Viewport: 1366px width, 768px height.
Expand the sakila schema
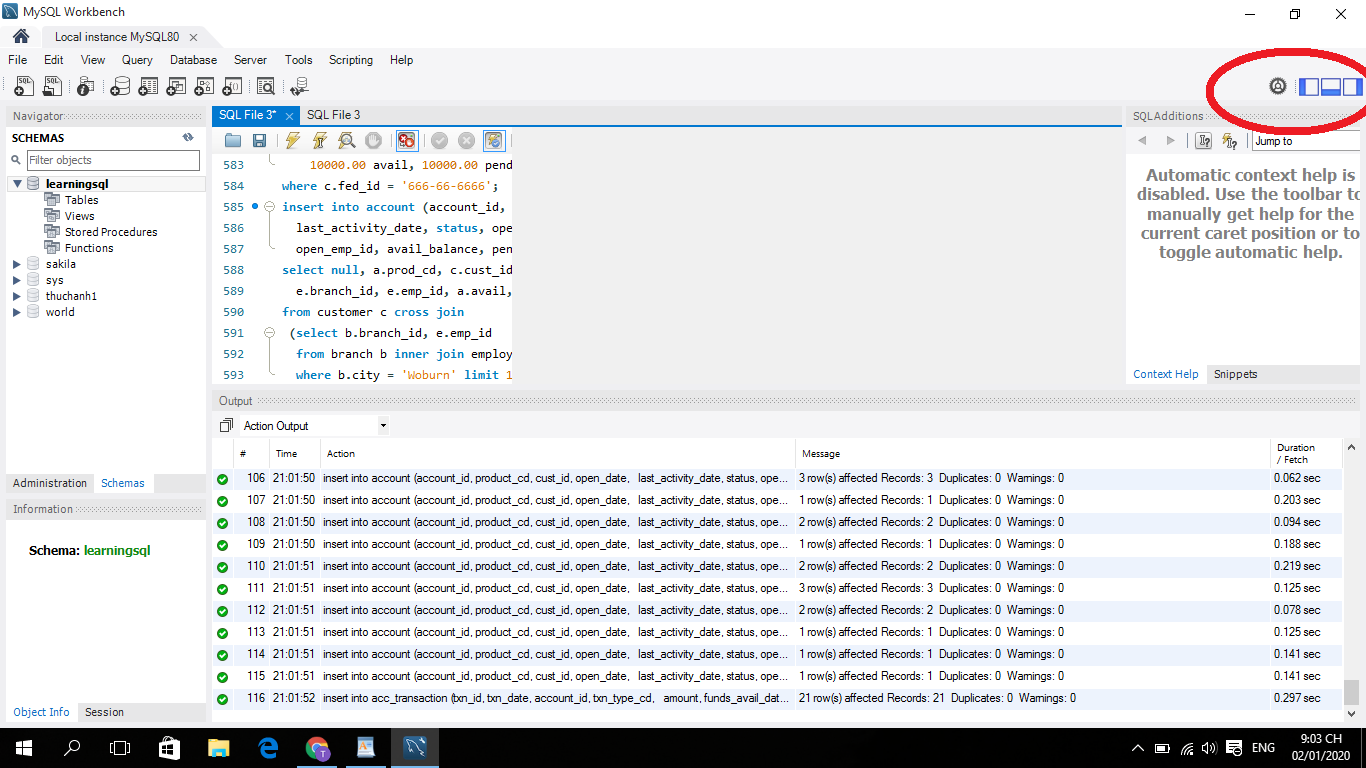click(x=17, y=264)
